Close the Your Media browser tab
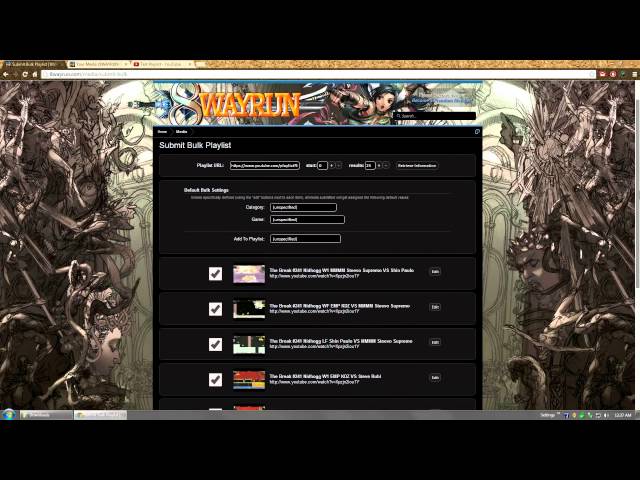Viewport: 640px width, 480px height. pyautogui.click(x=127, y=64)
